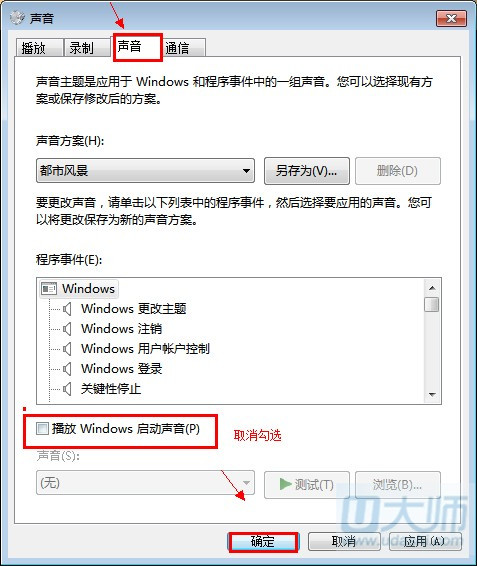The width and height of the screenshot is (477, 566).
Task: Click the down arrow in the 程序事件 list scrollbar
Action: pos(432,395)
